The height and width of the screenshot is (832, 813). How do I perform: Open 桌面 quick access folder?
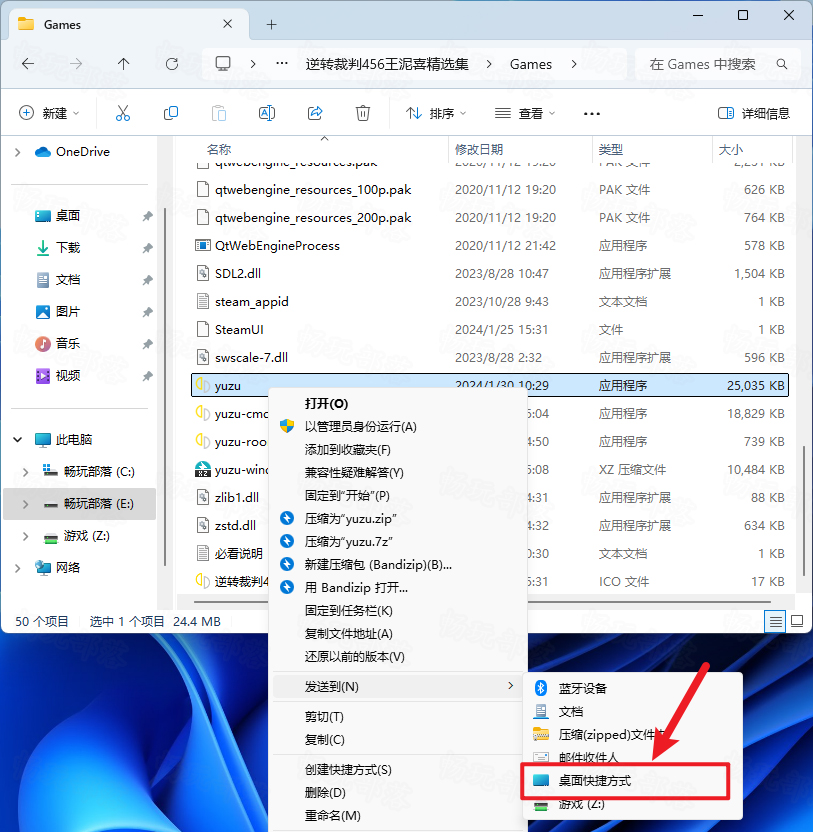pyautogui.click(x=57, y=215)
